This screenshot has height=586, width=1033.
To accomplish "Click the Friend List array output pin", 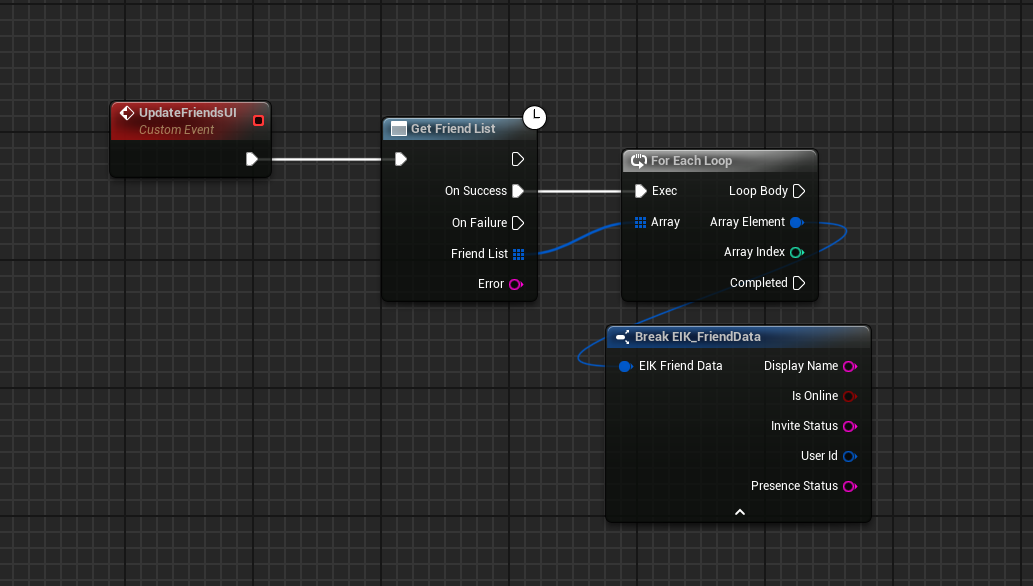I will tap(518, 254).
